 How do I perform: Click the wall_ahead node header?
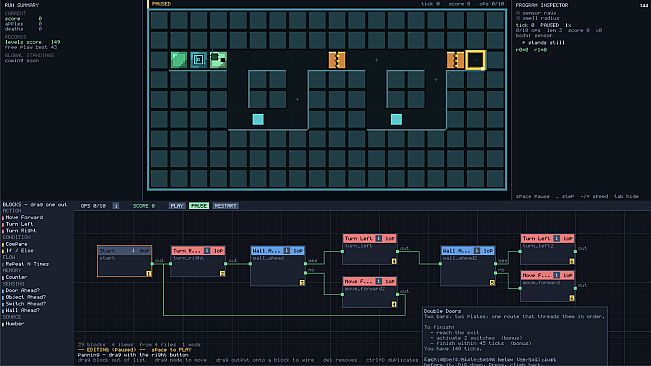(278, 251)
